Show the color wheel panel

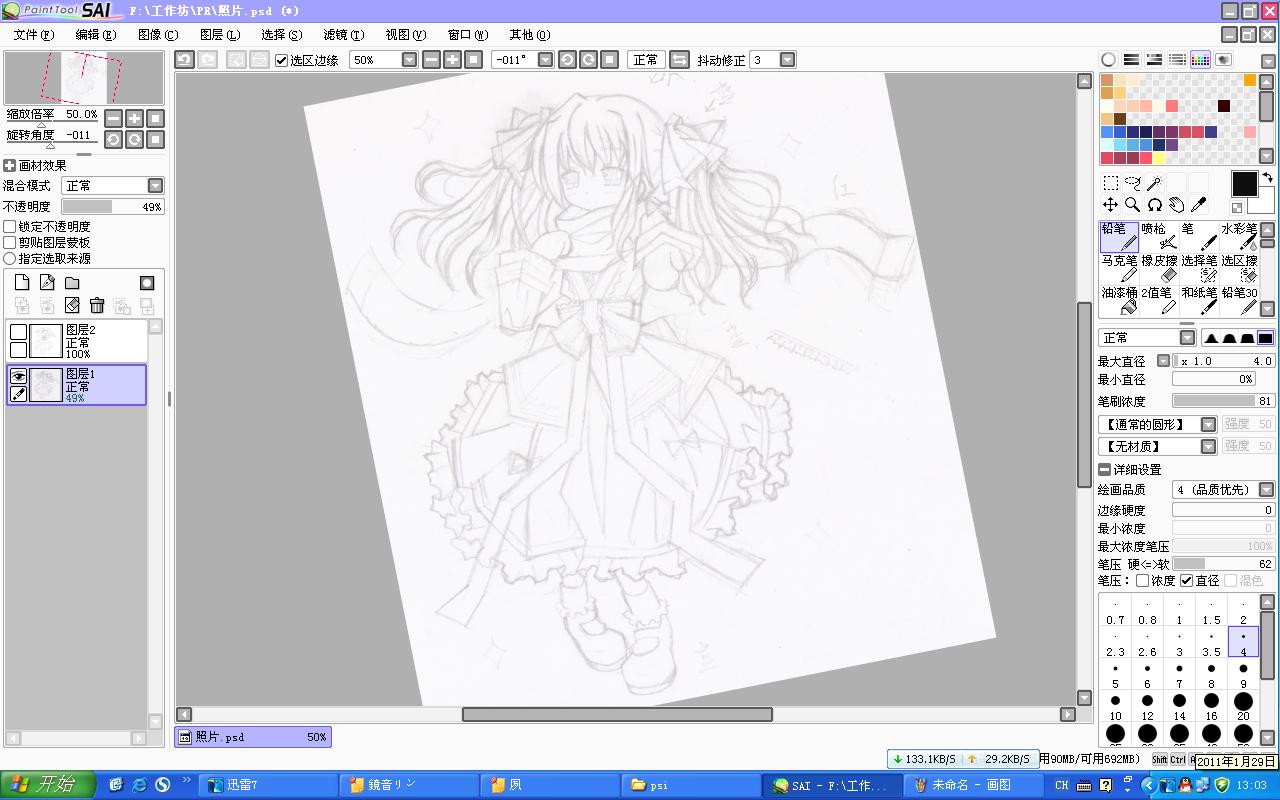(1109, 60)
